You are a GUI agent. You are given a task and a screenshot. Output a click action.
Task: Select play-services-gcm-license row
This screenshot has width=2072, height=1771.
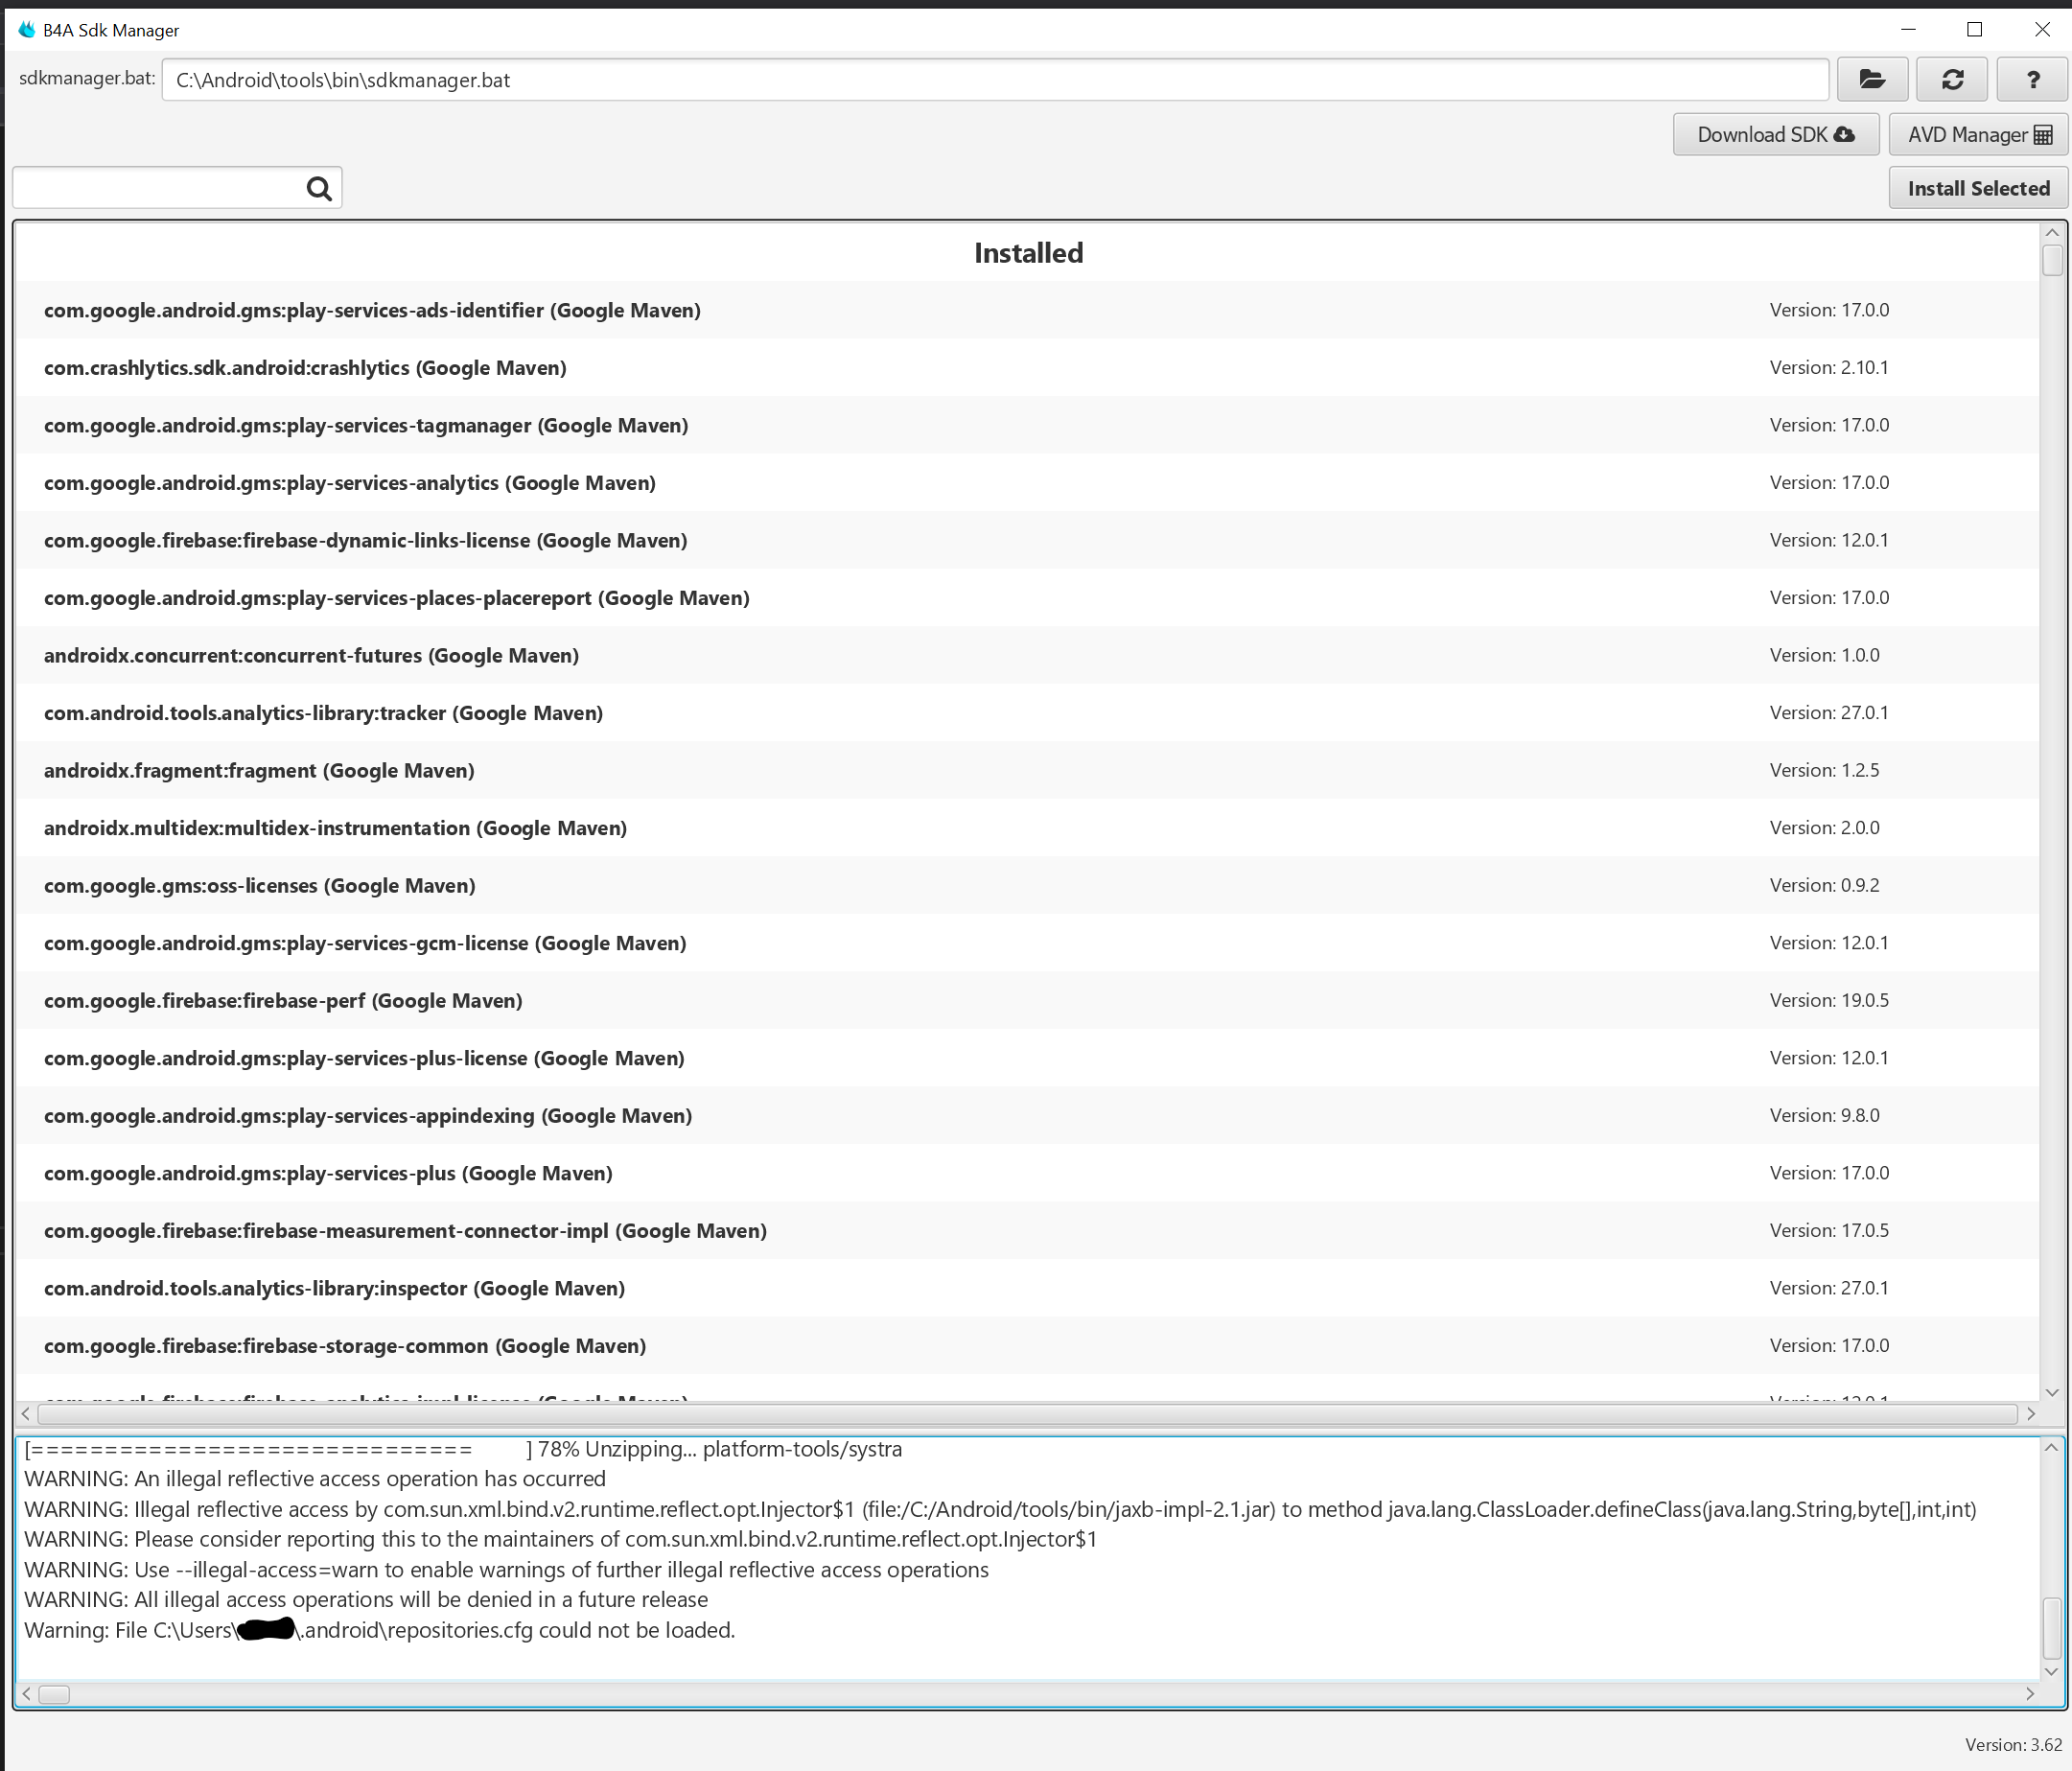coord(1027,943)
